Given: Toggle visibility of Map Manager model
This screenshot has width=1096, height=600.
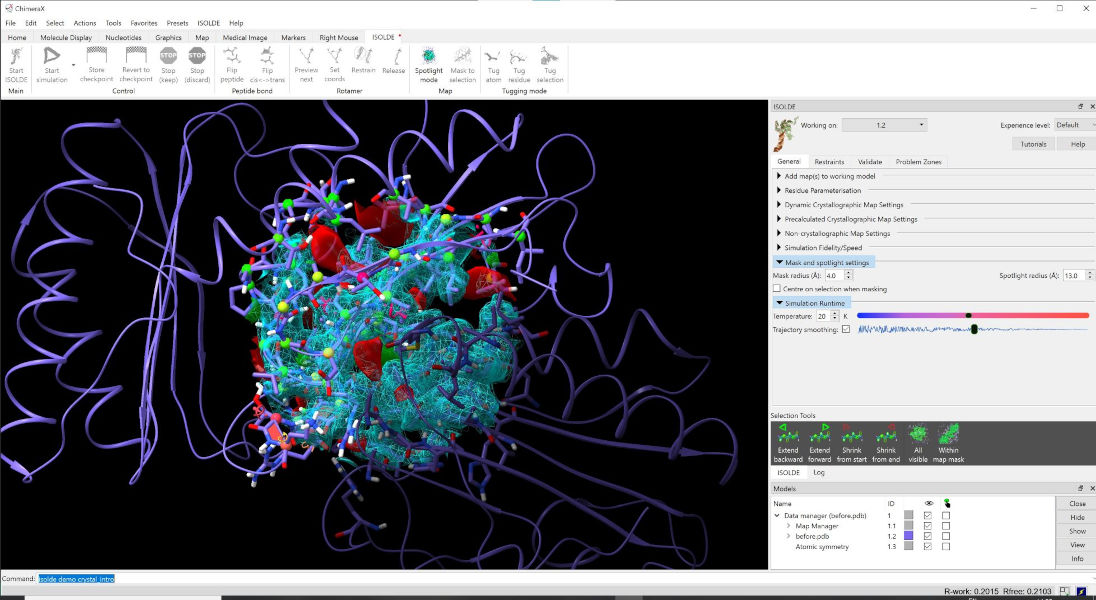Looking at the screenshot, I should [x=928, y=526].
